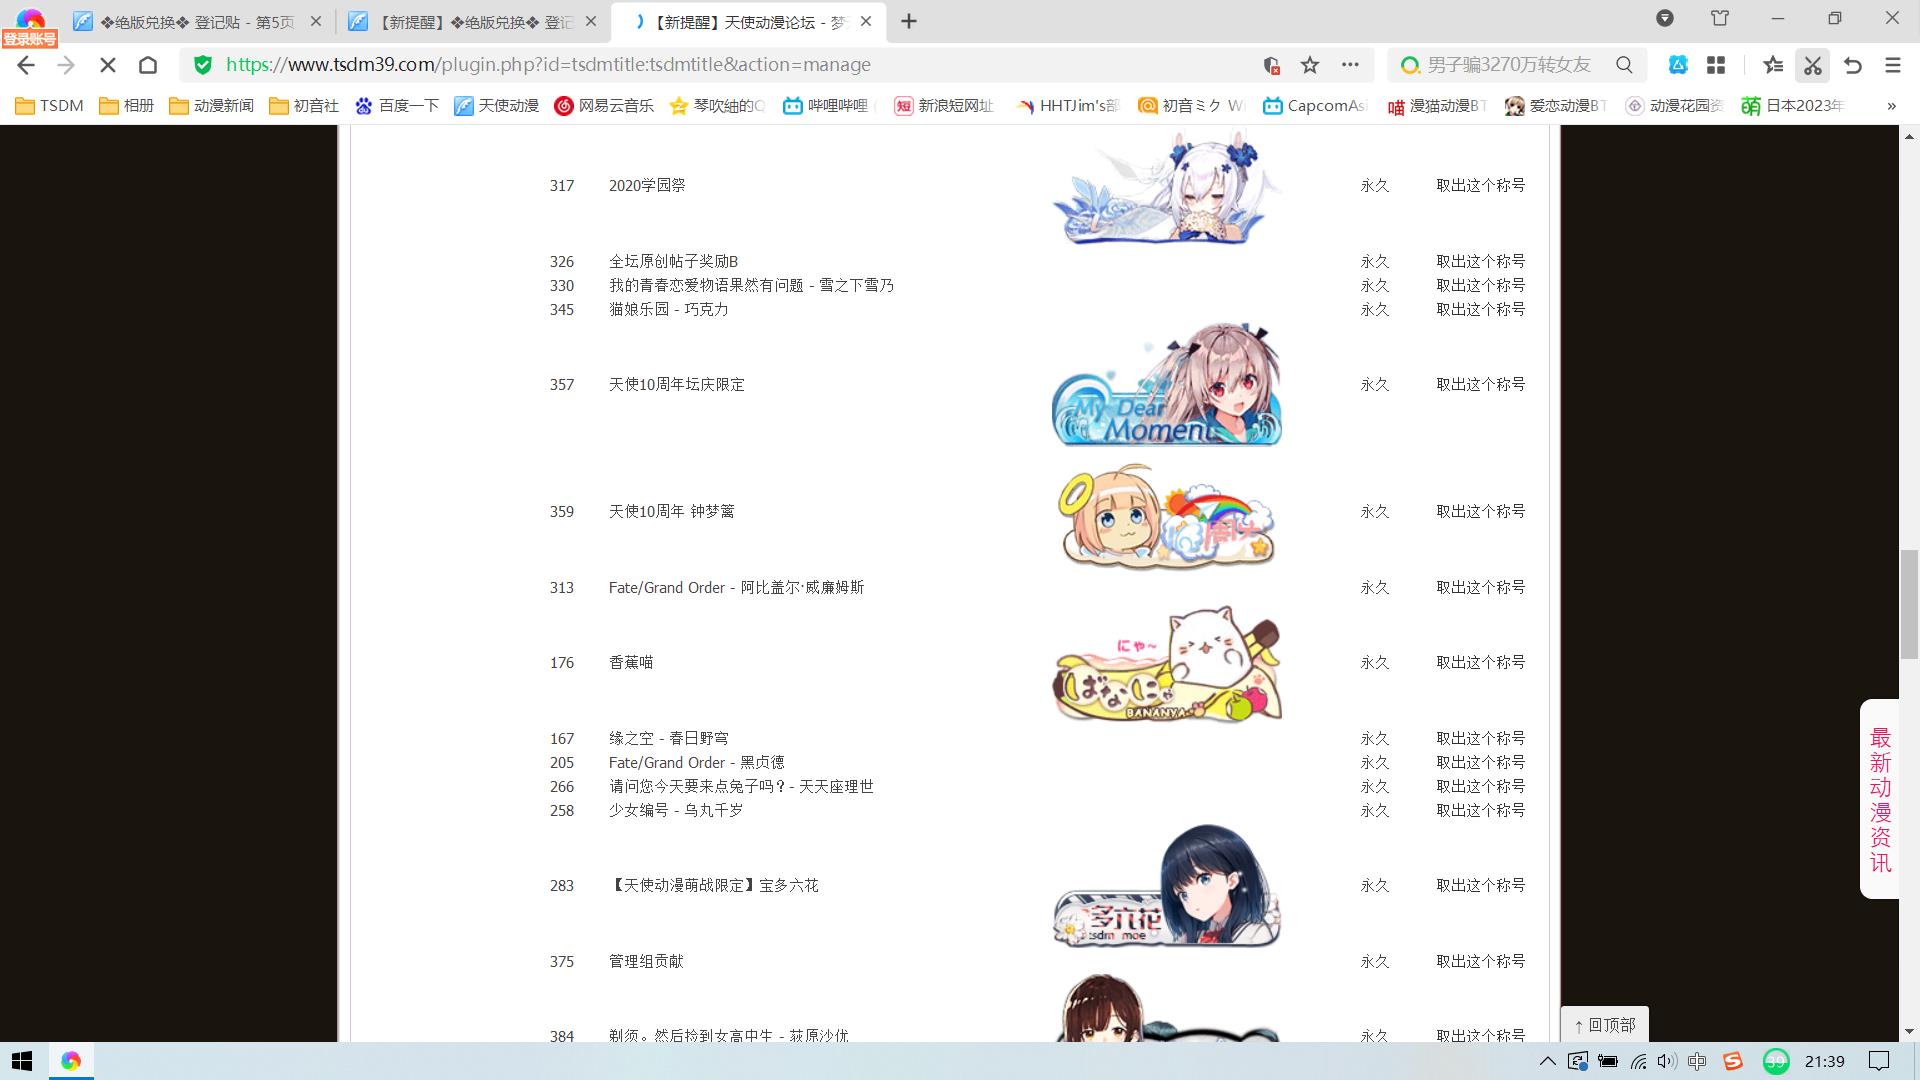Screen dimensions: 1920x1080
Task: Show hidden system tray icons chevron
Action: 1547,1061
